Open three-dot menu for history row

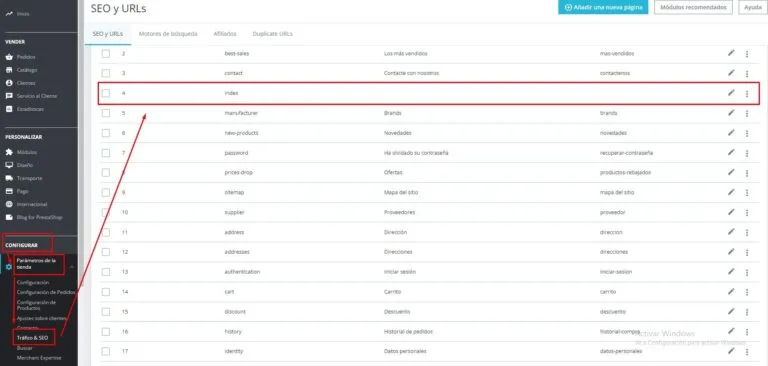[747, 332]
